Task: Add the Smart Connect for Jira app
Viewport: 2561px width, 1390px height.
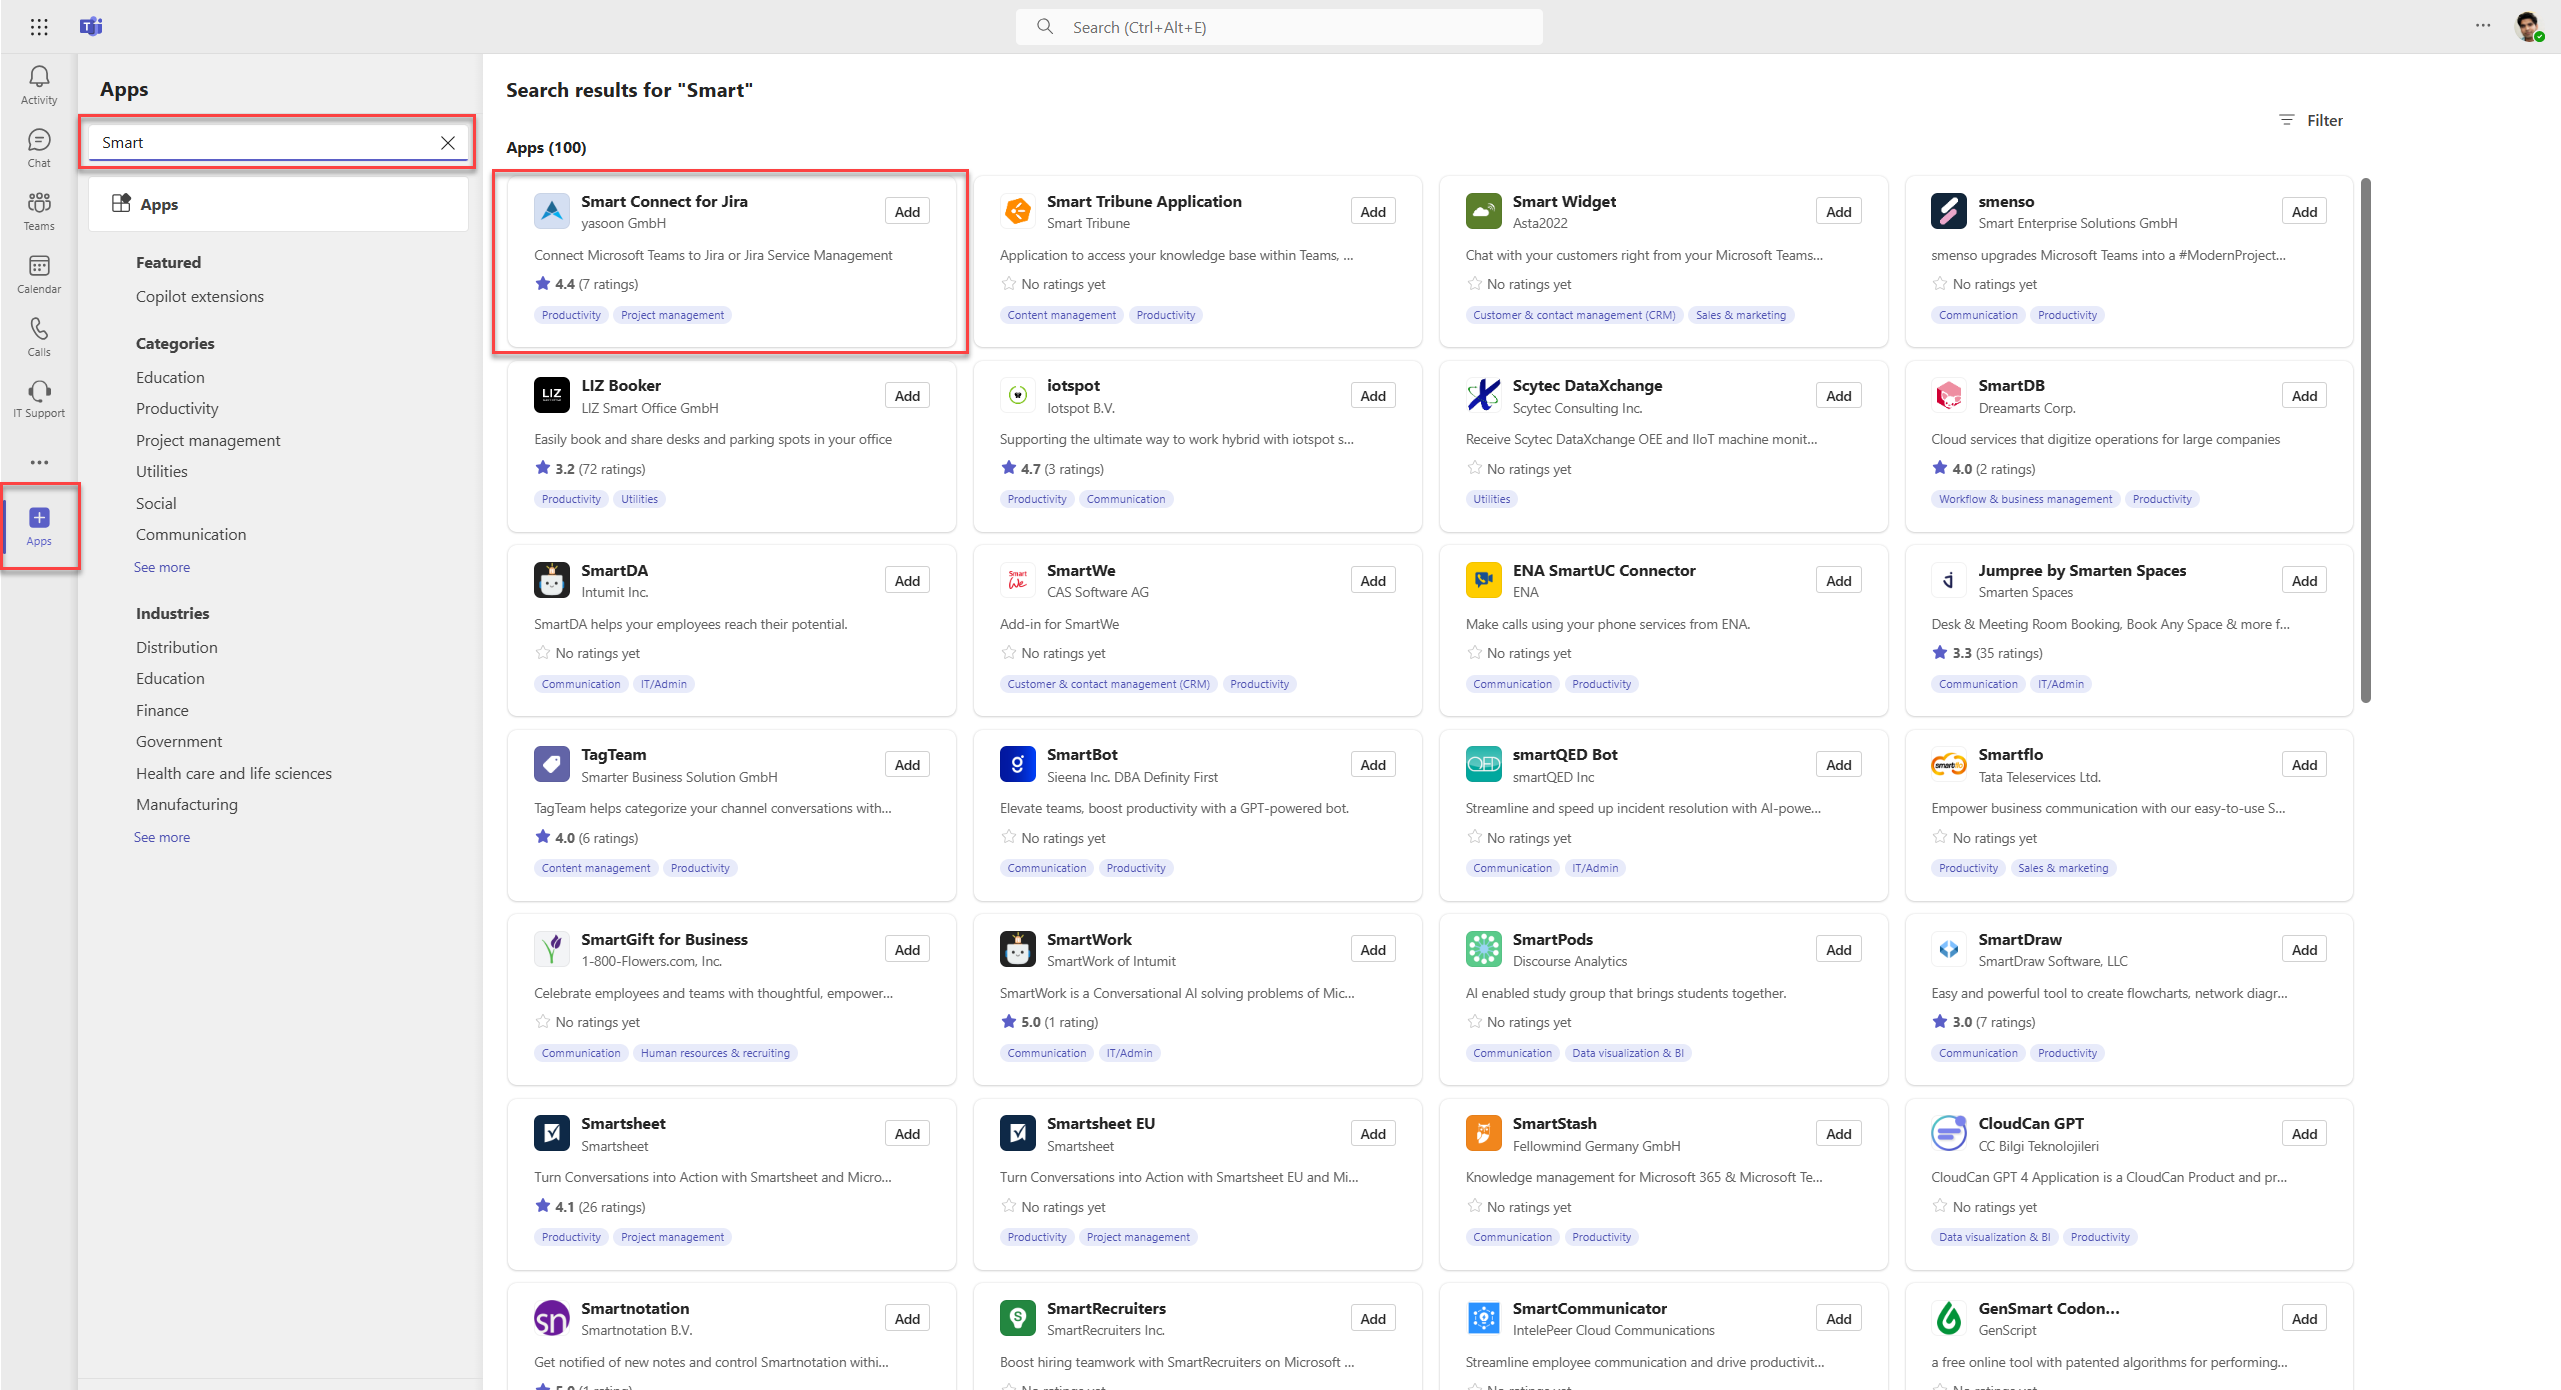Action: pos(907,211)
